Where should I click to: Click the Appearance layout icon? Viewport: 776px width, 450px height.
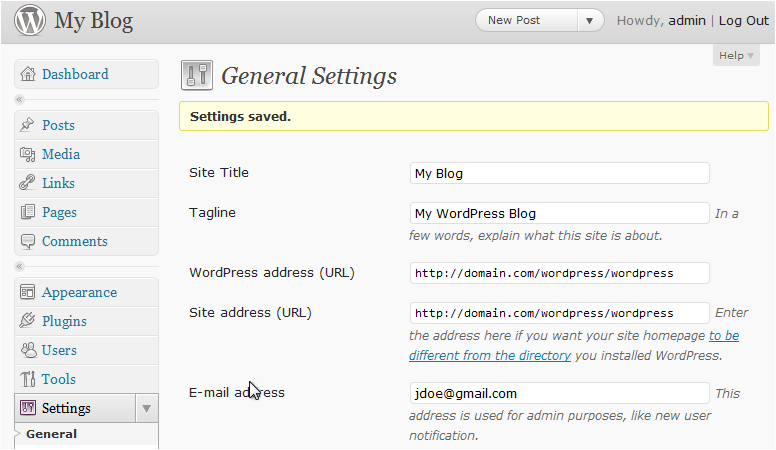(27, 292)
